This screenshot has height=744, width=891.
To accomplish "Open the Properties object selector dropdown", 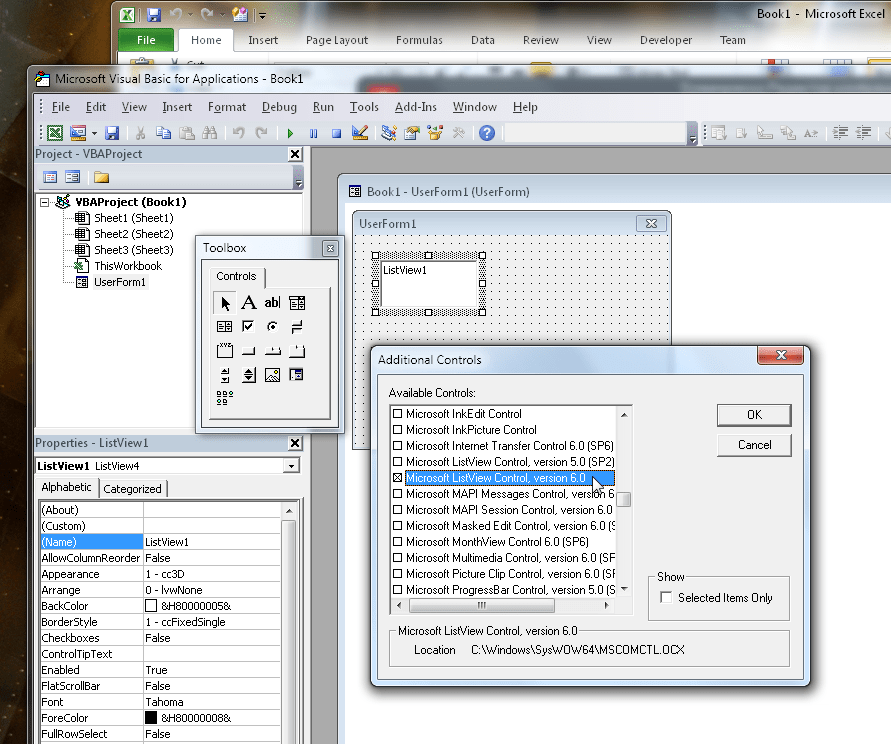I will point(291,466).
